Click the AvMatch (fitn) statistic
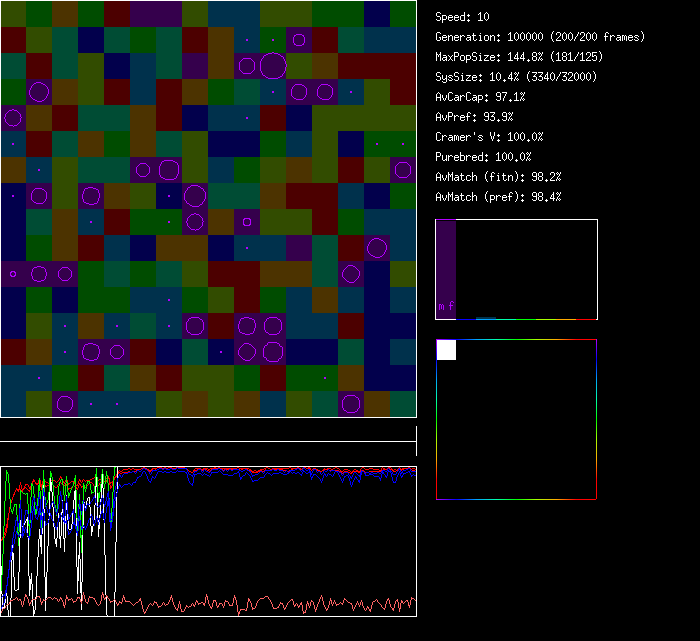The height and width of the screenshot is (641, 700). point(498,177)
